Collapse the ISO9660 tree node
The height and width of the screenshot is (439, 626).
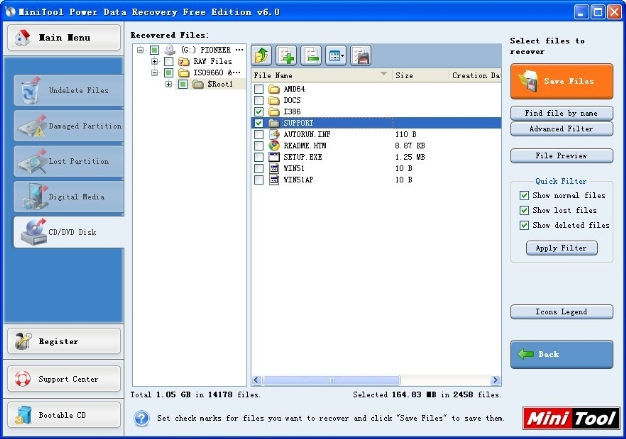coord(155,73)
